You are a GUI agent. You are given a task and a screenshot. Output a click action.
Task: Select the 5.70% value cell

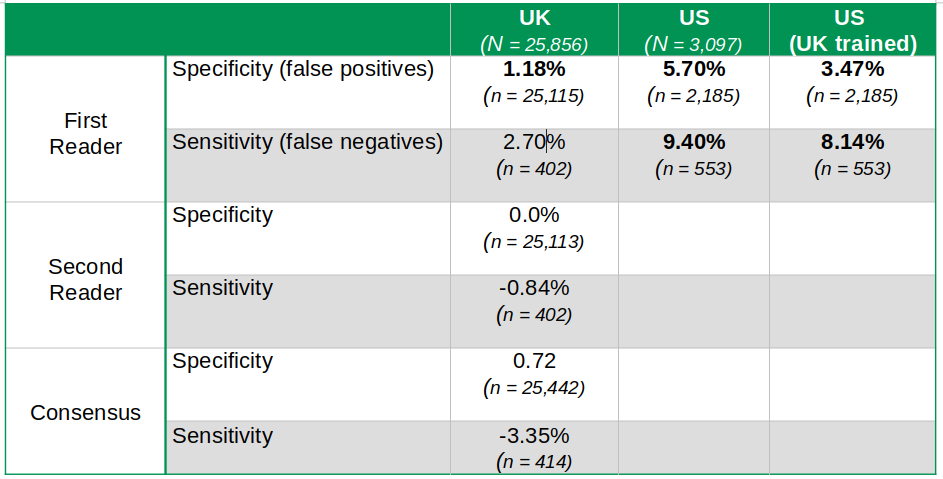[693, 82]
